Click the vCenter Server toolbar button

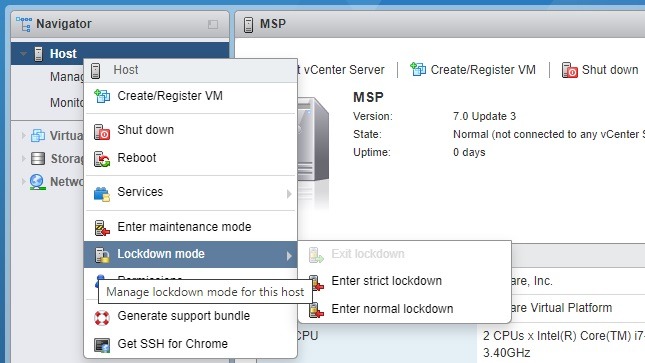tap(341, 70)
